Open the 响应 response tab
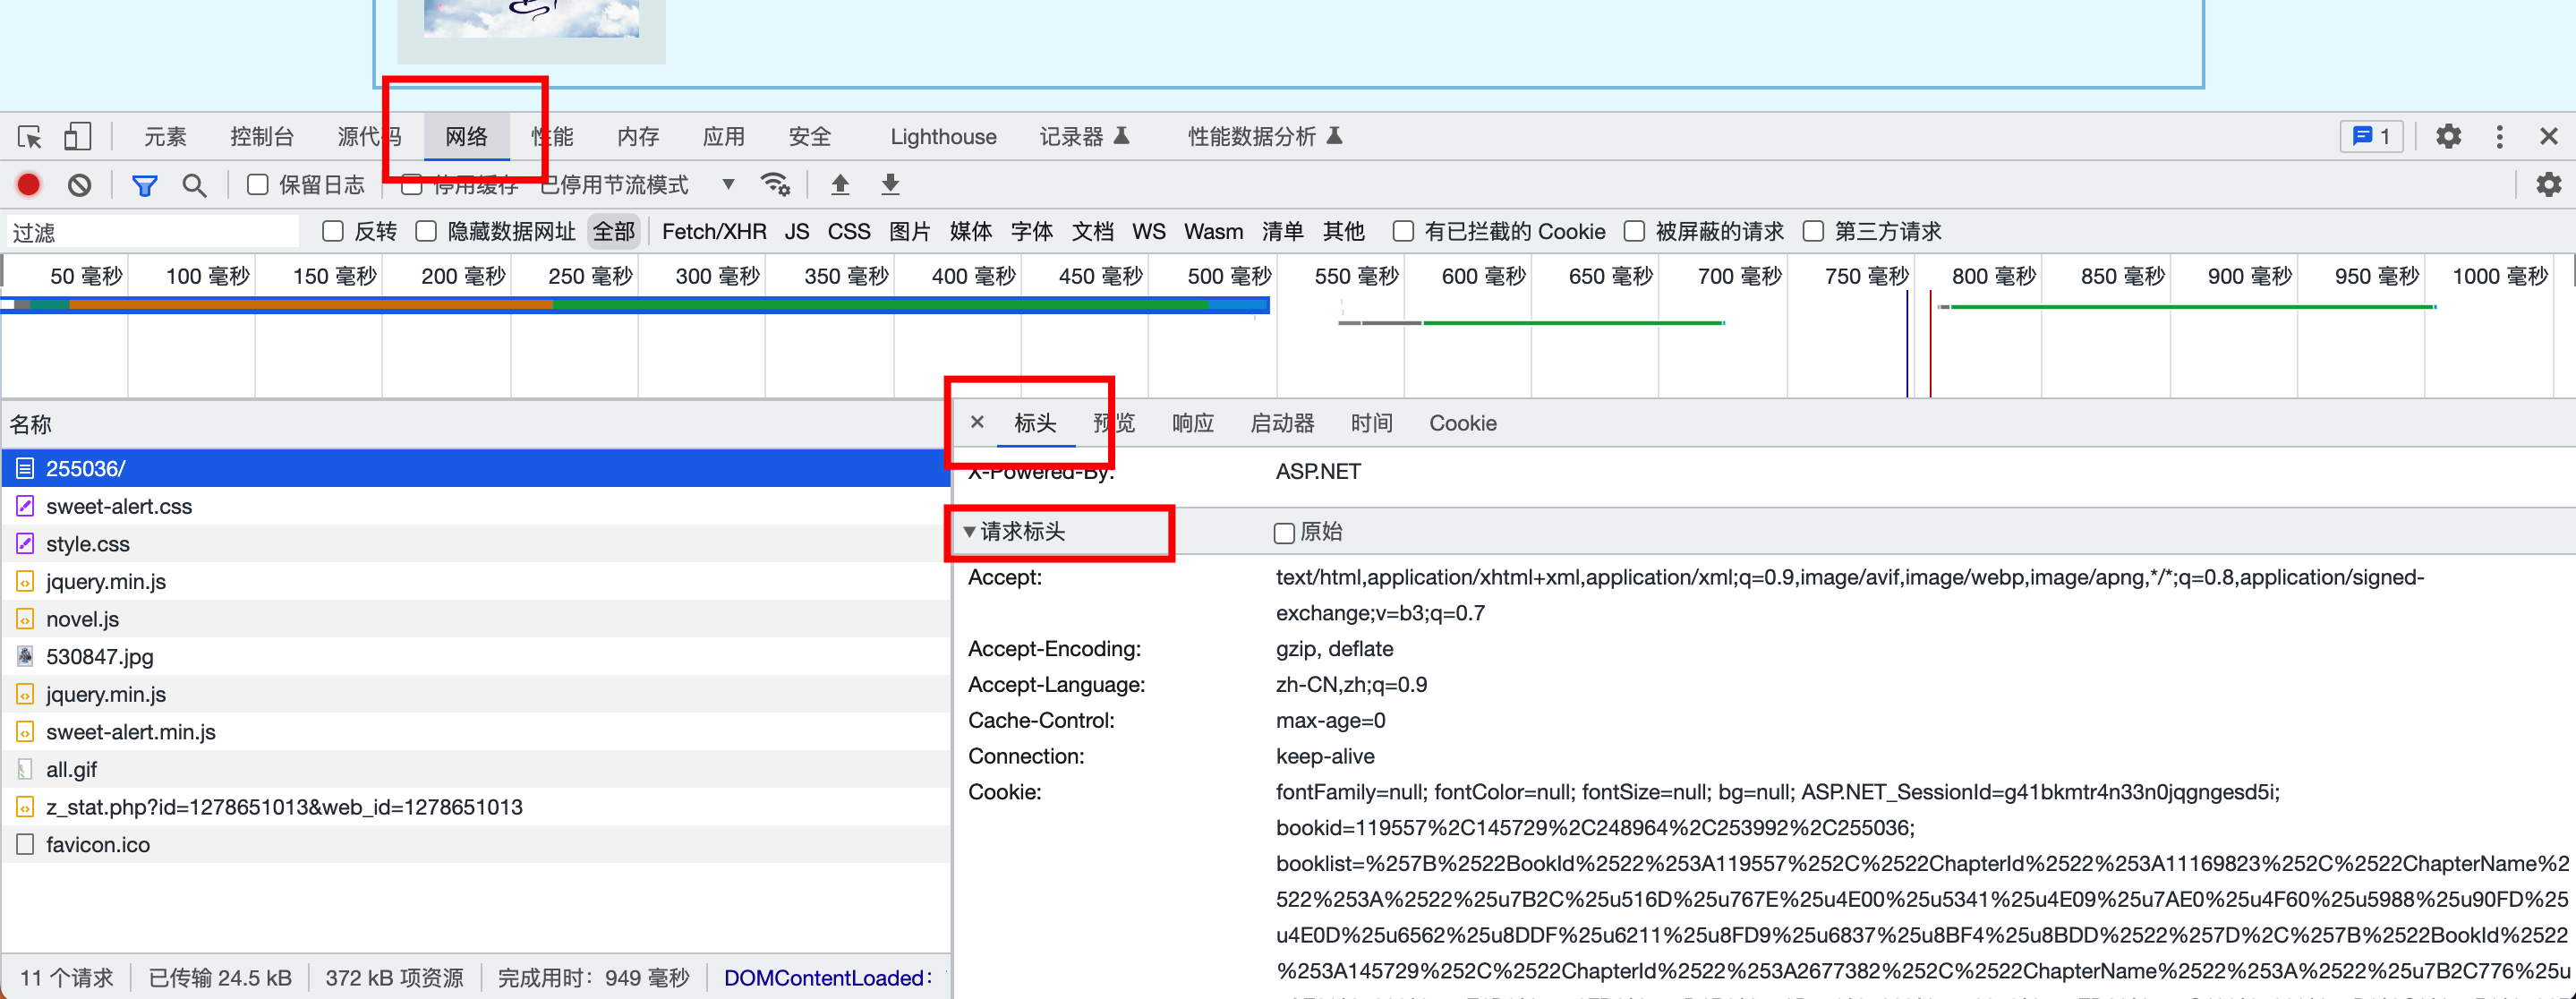Viewport: 2576px width, 999px height. click(x=1192, y=423)
